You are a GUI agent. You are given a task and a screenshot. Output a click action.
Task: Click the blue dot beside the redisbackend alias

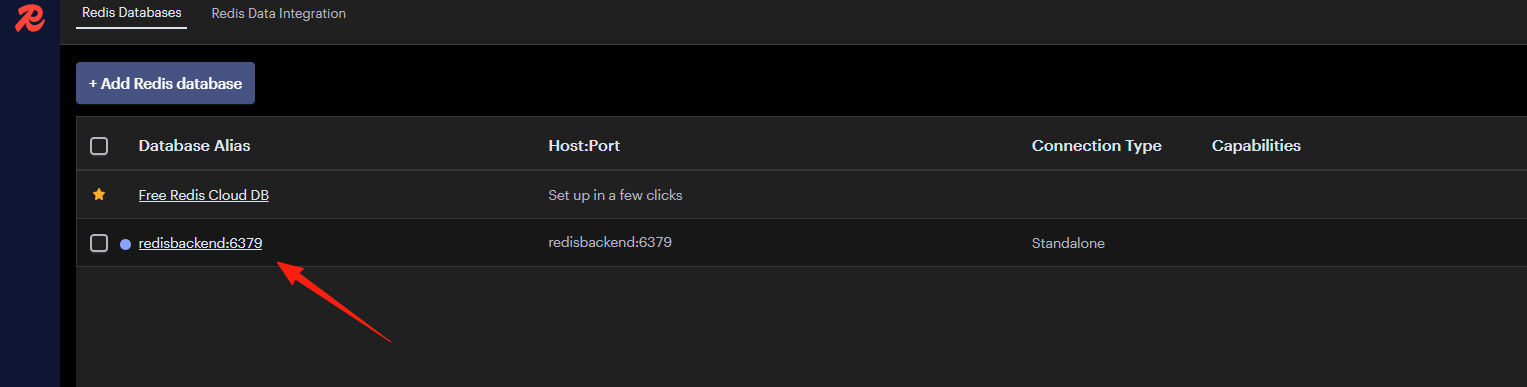tap(125, 244)
